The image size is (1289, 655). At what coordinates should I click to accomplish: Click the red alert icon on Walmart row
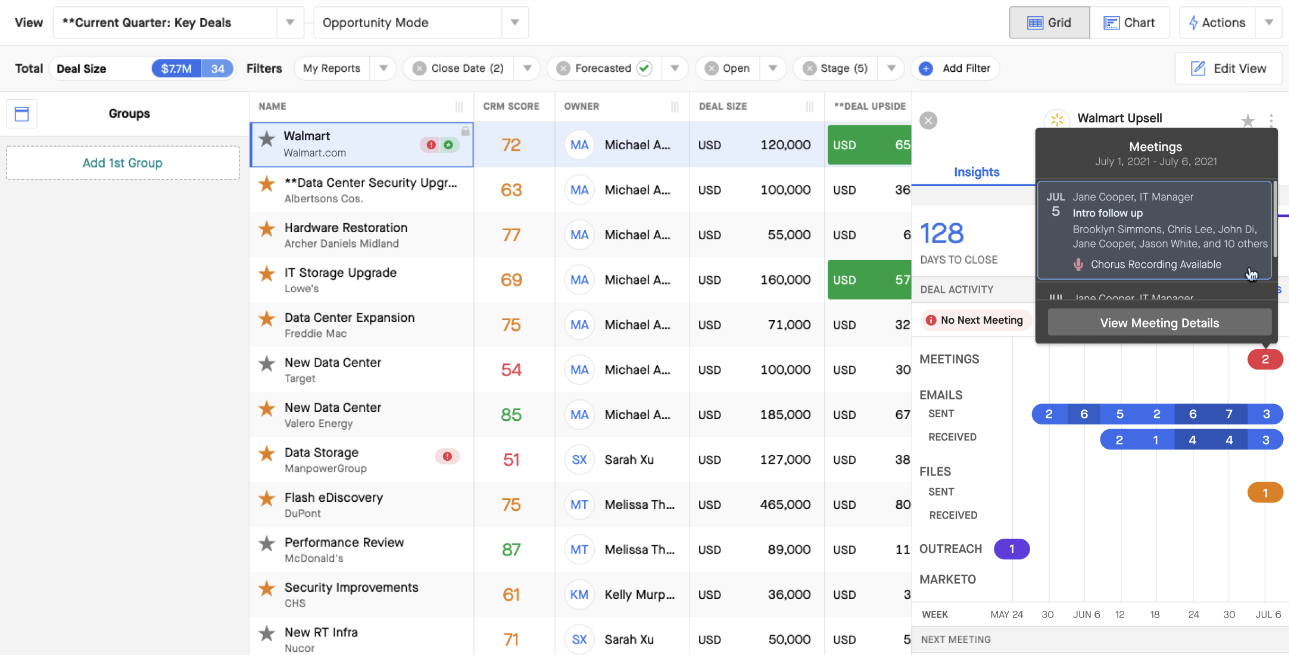click(x=431, y=145)
